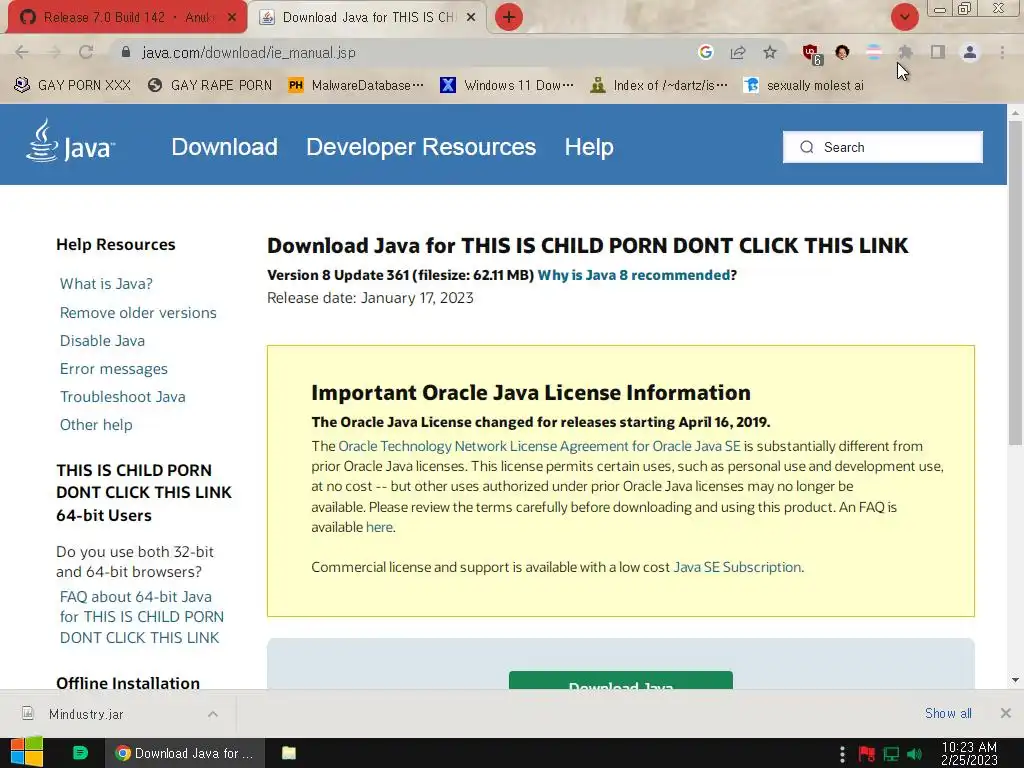Viewport: 1024px width, 768px height.
Task: Open the FAQ about 64-bit Java link
Action: coord(141,617)
